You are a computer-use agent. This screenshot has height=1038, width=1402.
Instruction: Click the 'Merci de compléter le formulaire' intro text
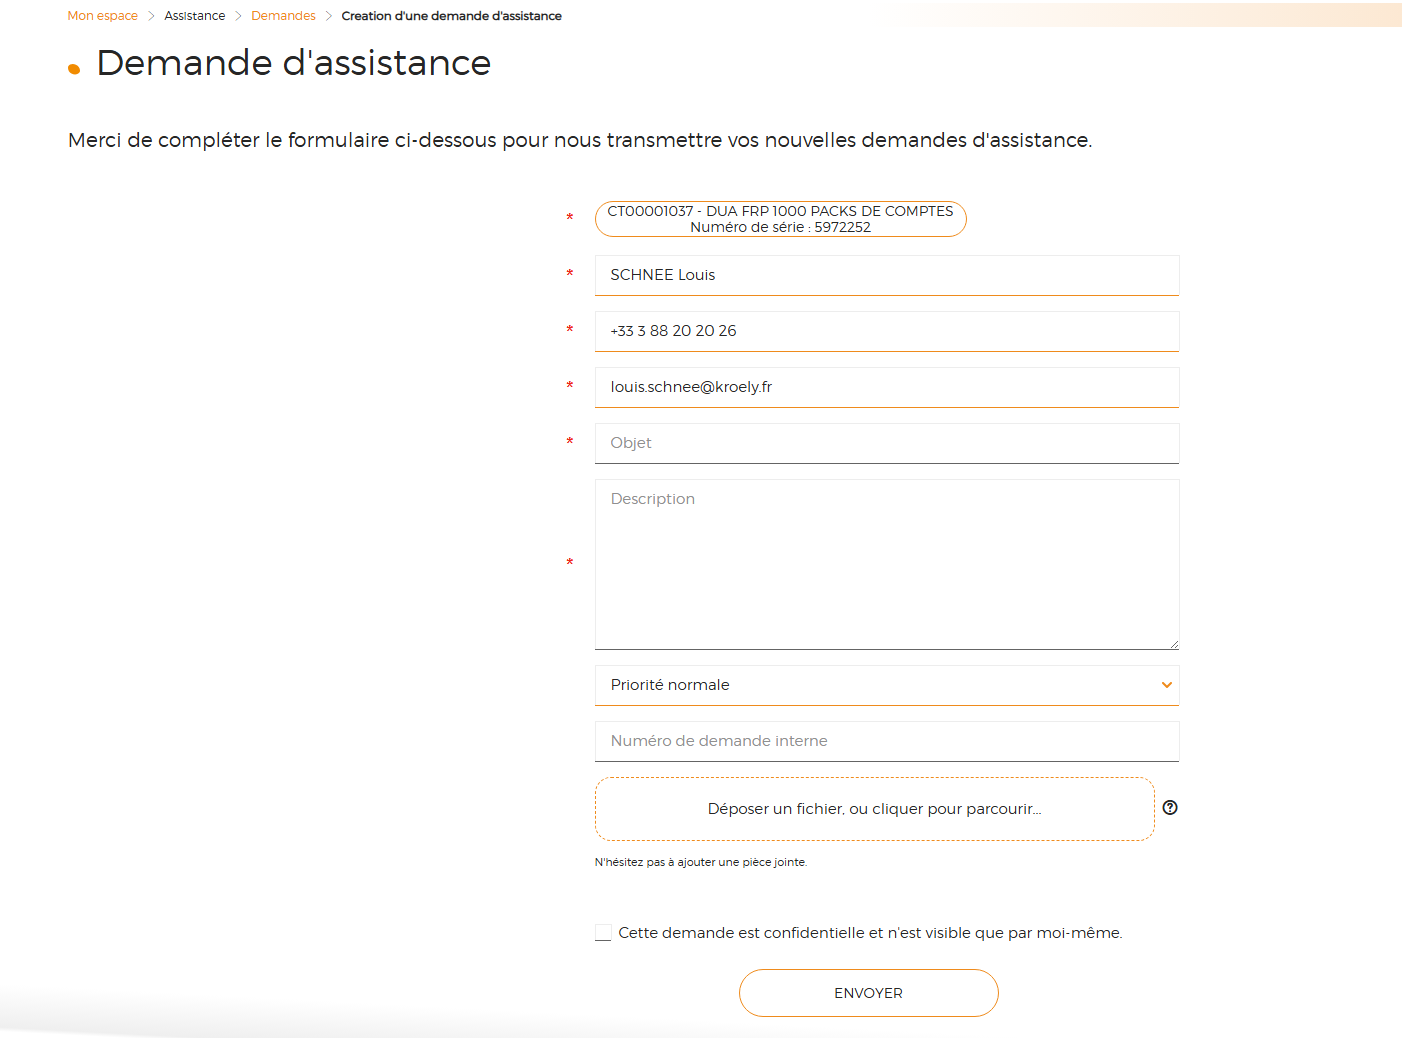580,140
